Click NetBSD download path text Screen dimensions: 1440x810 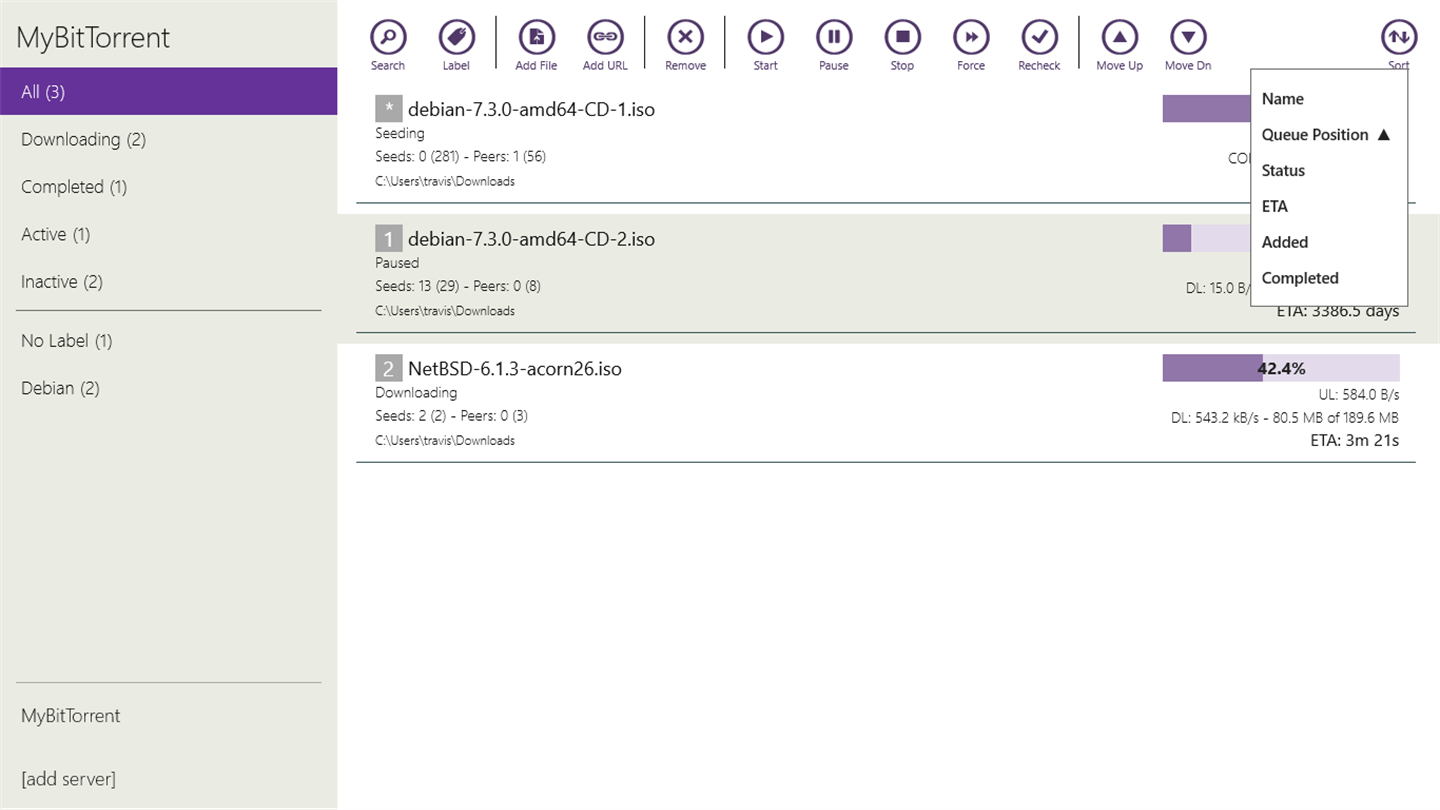[x=445, y=440]
